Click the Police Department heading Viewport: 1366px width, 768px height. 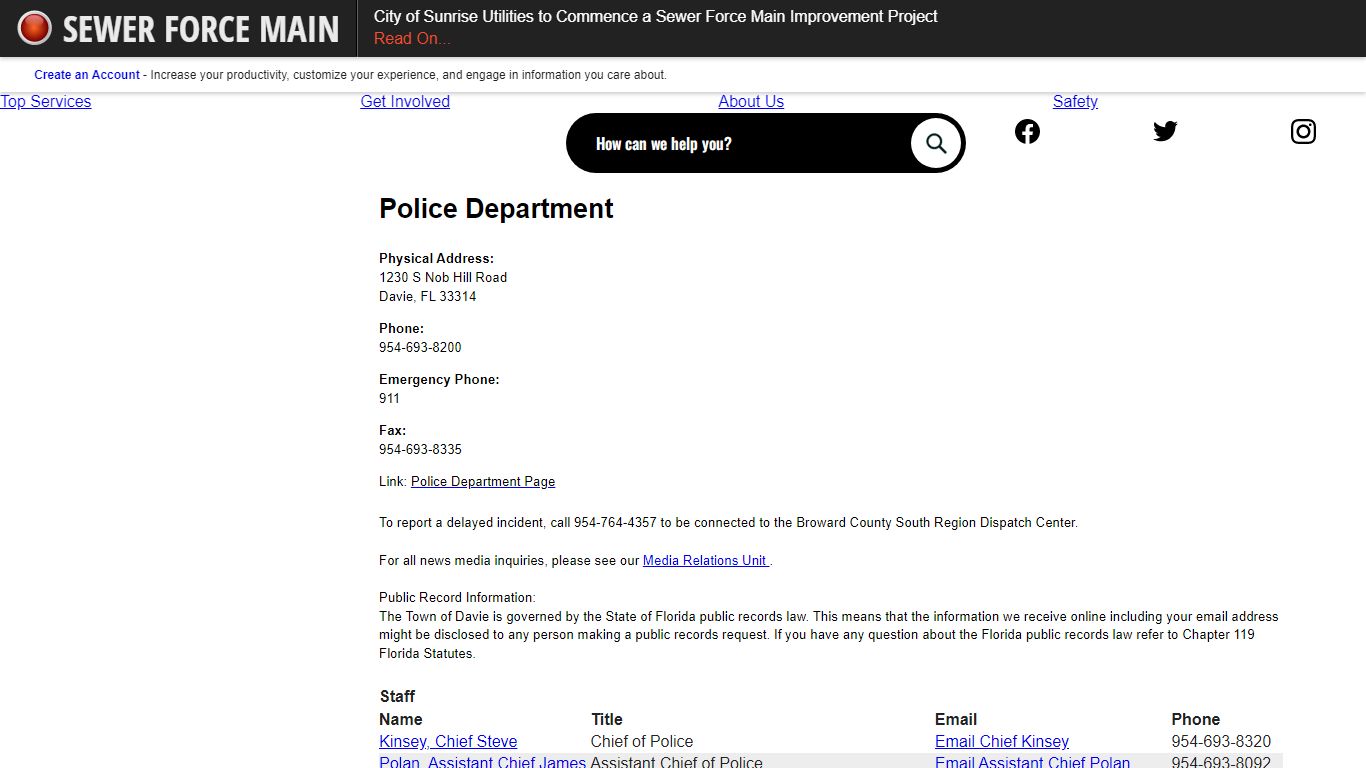[496, 208]
